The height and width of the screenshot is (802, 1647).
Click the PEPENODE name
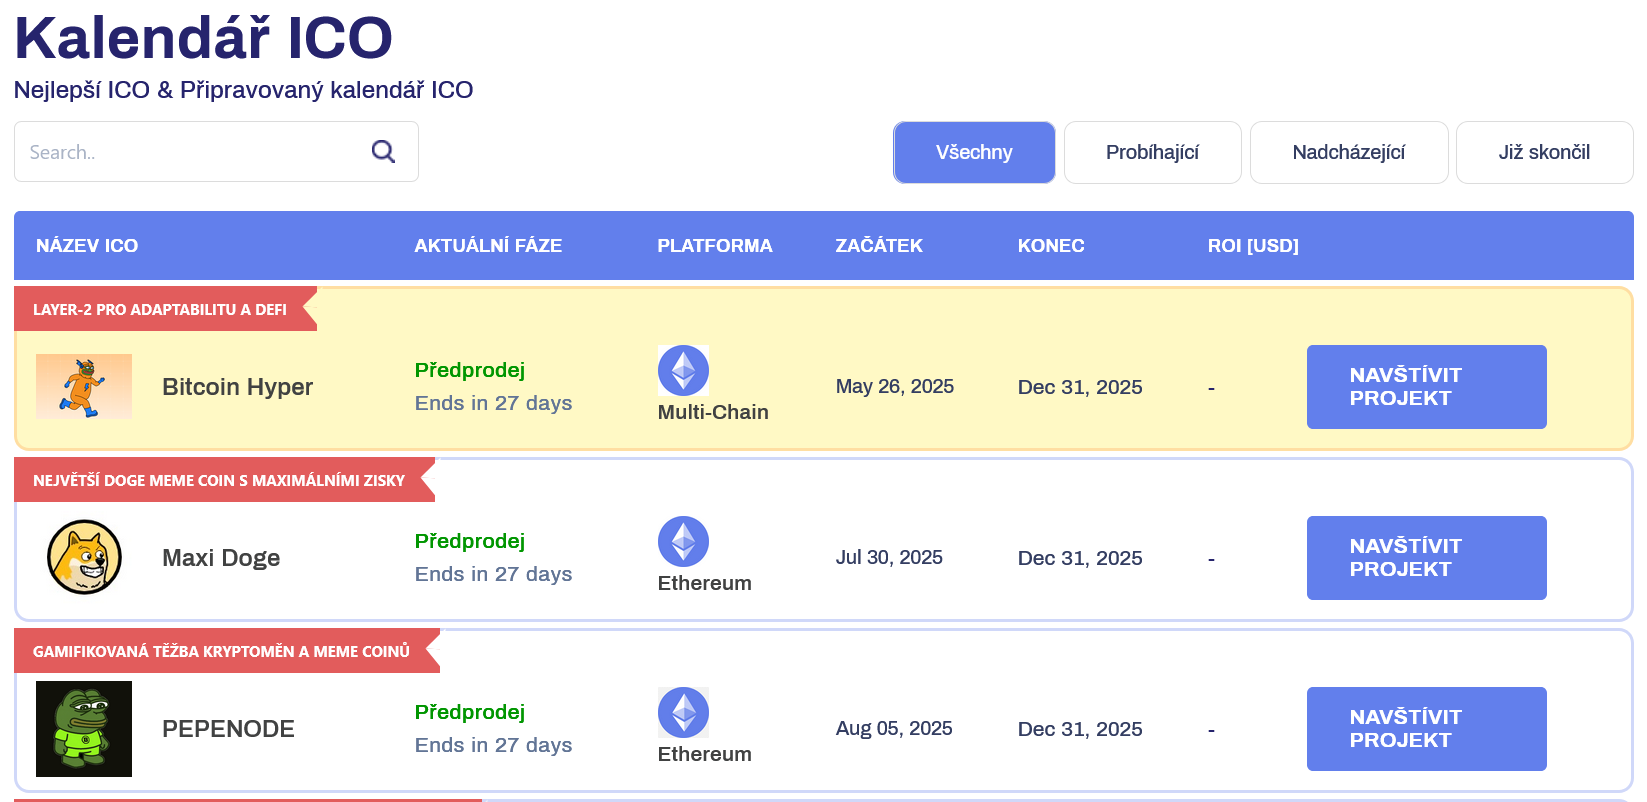click(x=228, y=729)
